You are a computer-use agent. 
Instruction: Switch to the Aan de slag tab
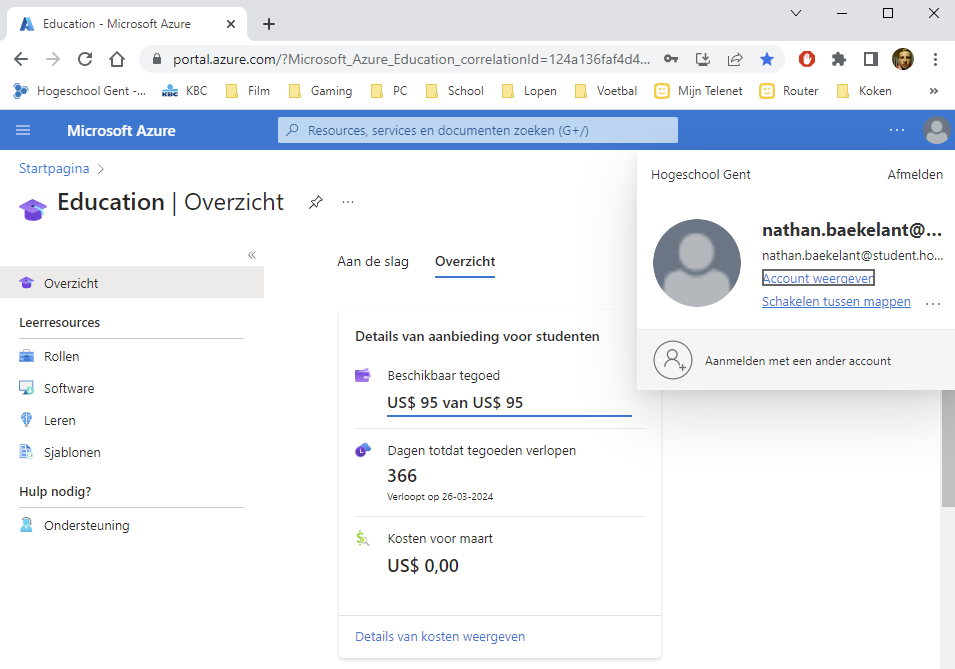pos(373,261)
